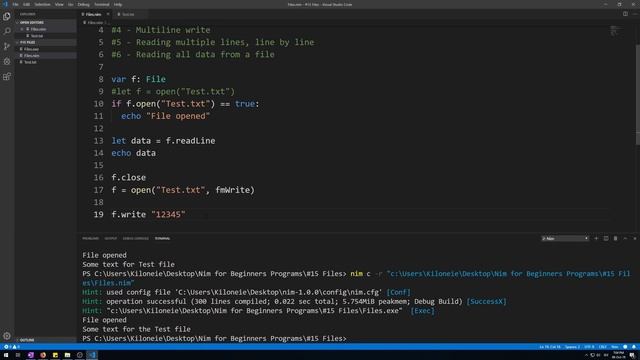
Task: Click the editor minimap
Action: (616, 31)
